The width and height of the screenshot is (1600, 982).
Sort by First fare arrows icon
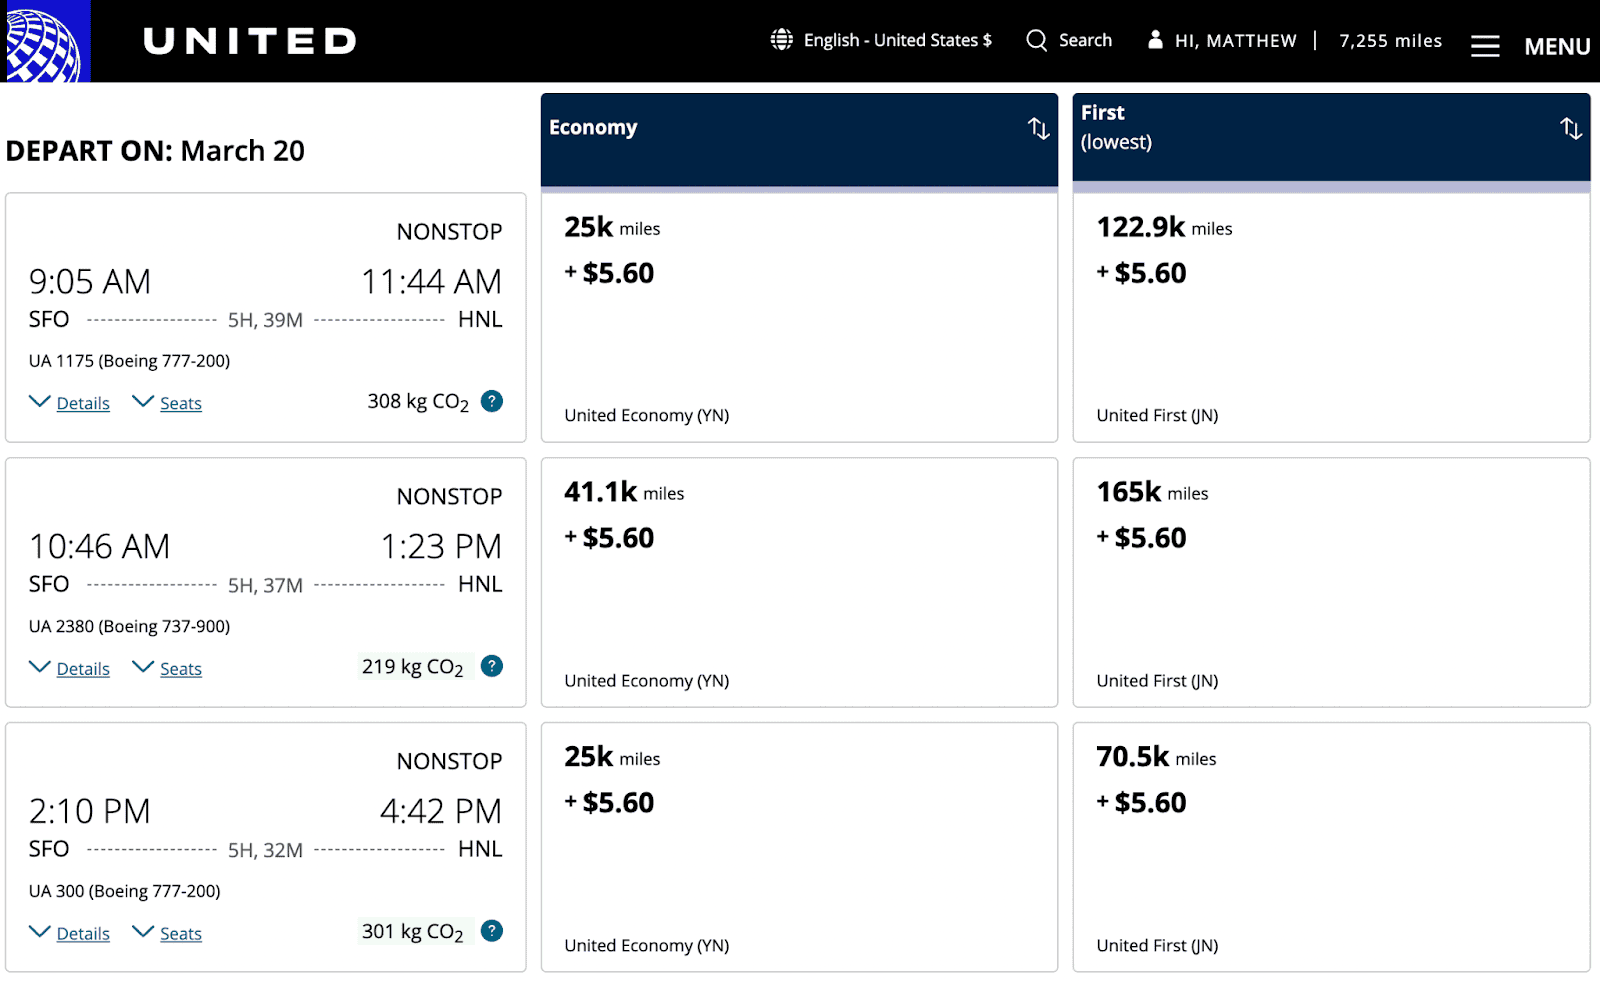point(1571,128)
